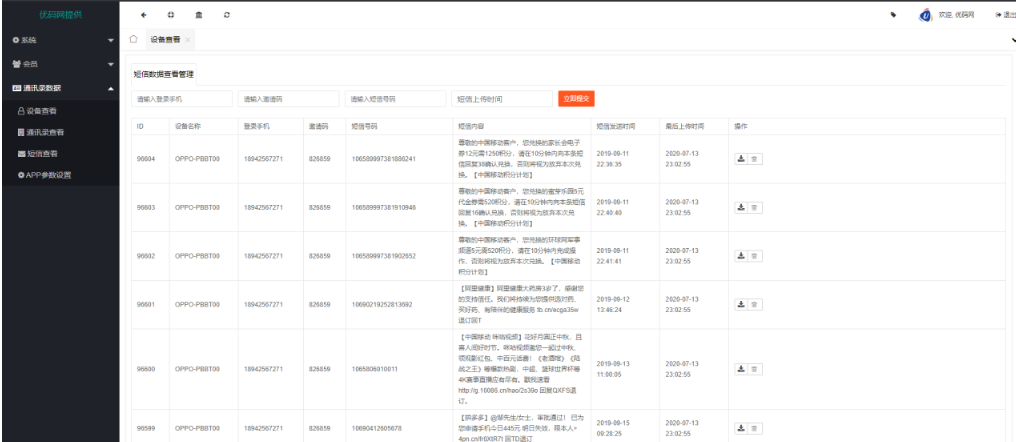Focus the 请输入短信号码 input field
Screen dimensions: 1016x442
tap(395, 99)
